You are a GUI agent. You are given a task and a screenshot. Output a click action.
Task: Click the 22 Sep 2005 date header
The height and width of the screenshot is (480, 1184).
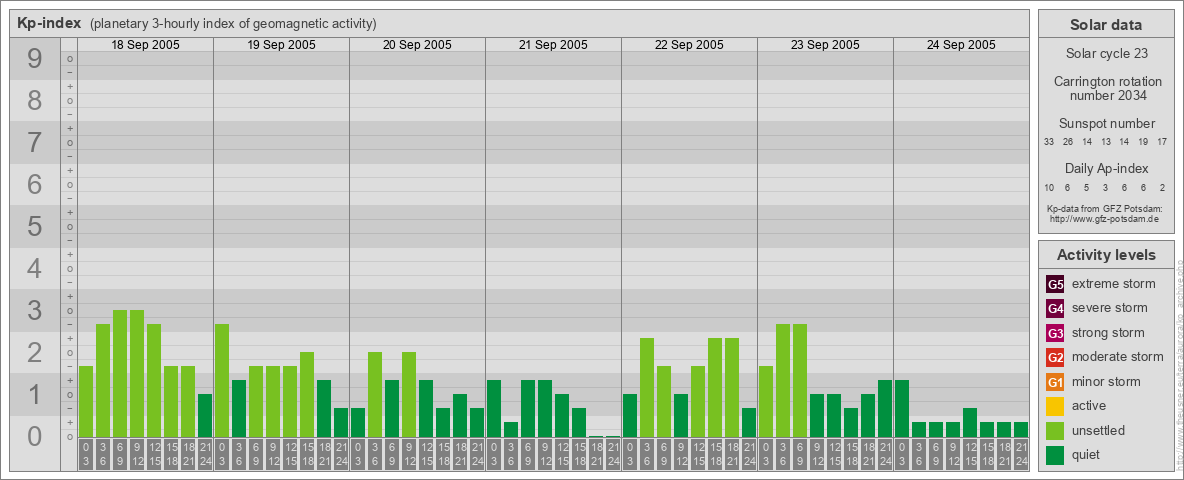(x=689, y=45)
